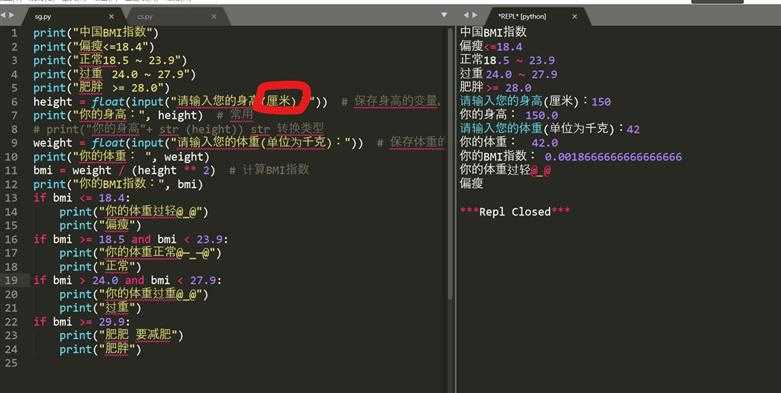Click REPL output '你的体重： 42.0'
This screenshot has width=781, height=393.
[x=509, y=143]
